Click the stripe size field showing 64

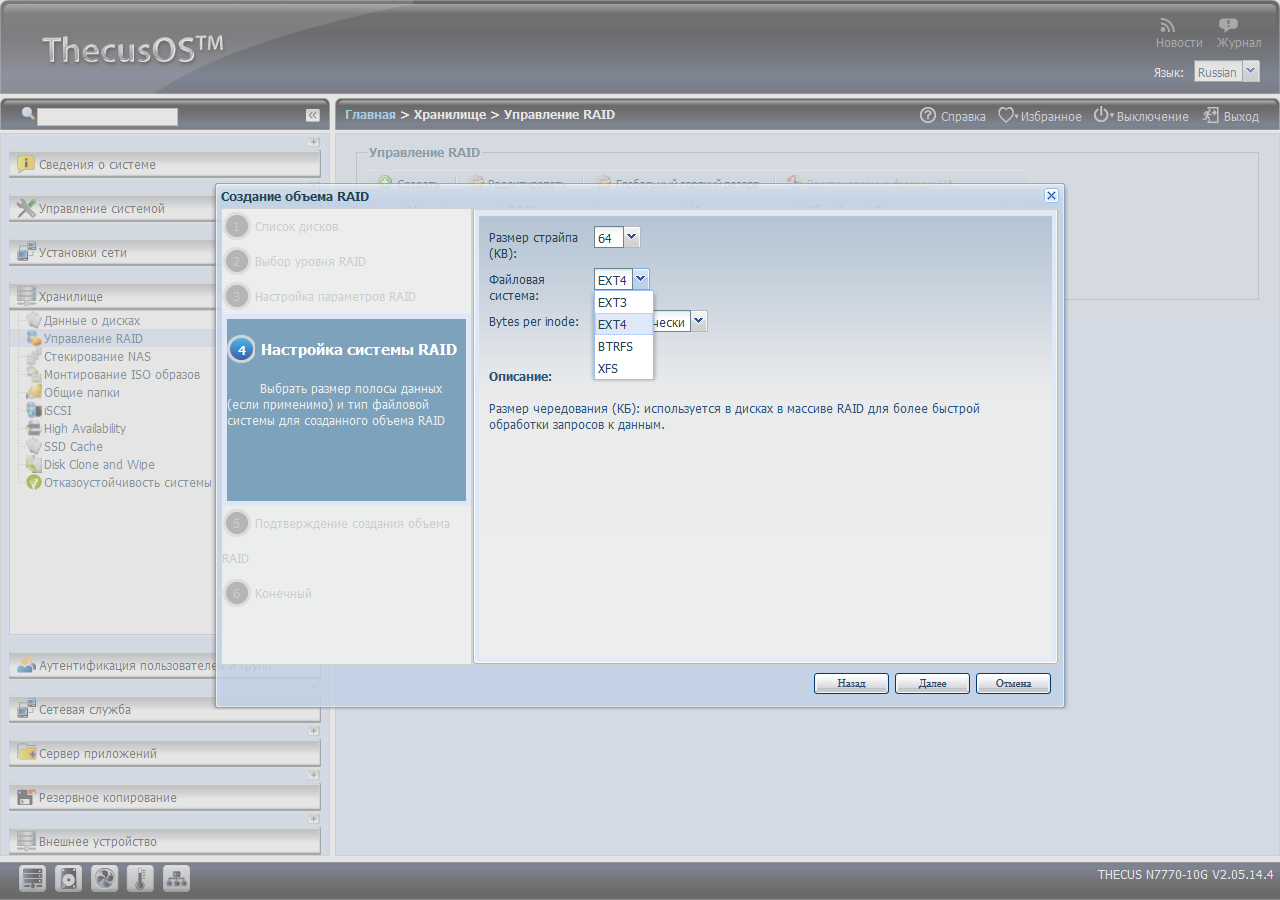coord(609,237)
